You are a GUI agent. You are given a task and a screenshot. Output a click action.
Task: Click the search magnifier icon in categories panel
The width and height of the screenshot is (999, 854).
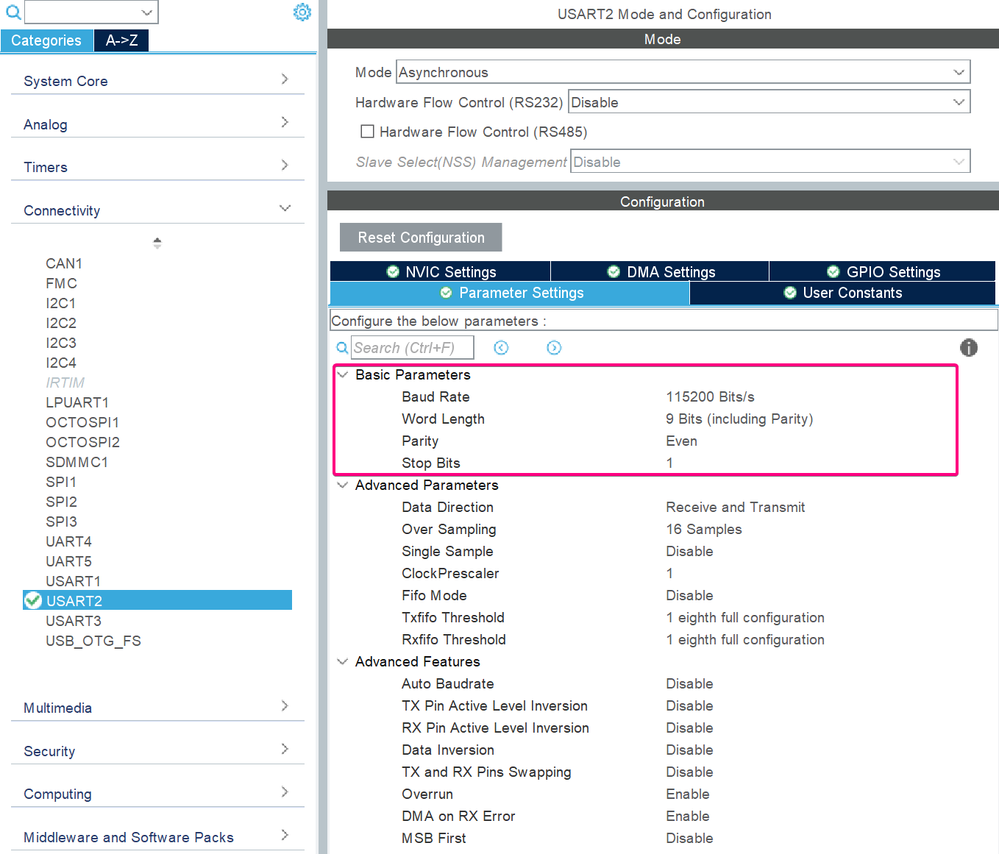(13, 11)
